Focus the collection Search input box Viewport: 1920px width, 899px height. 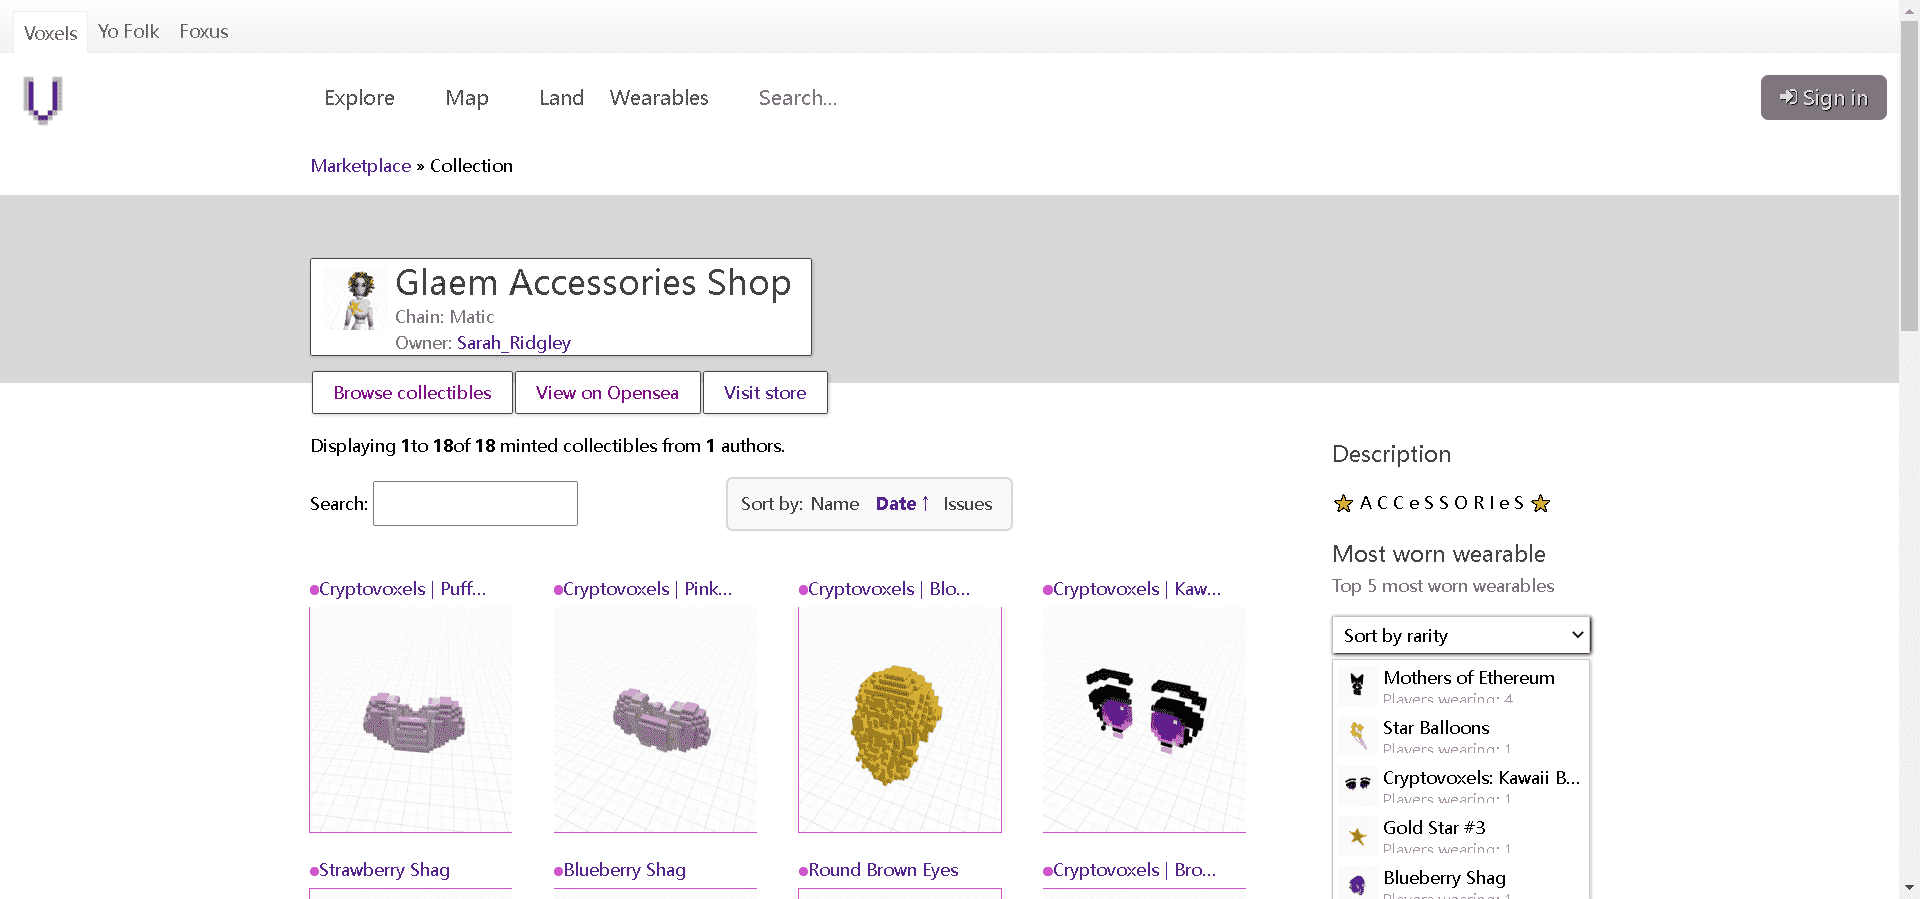point(475,503)
